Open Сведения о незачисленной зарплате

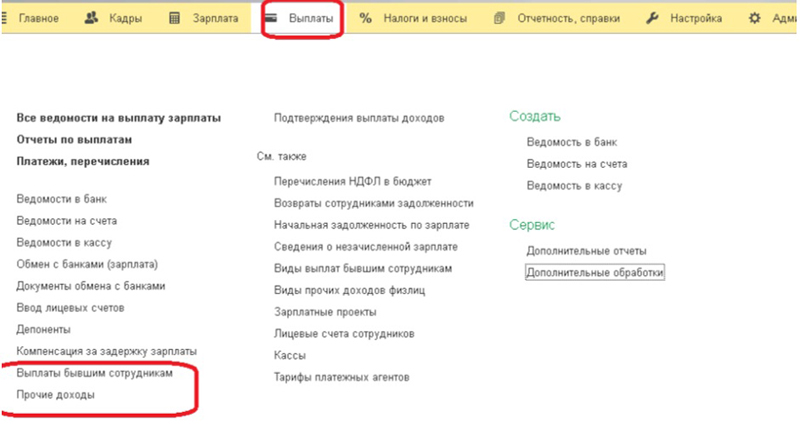coord(366,247)
